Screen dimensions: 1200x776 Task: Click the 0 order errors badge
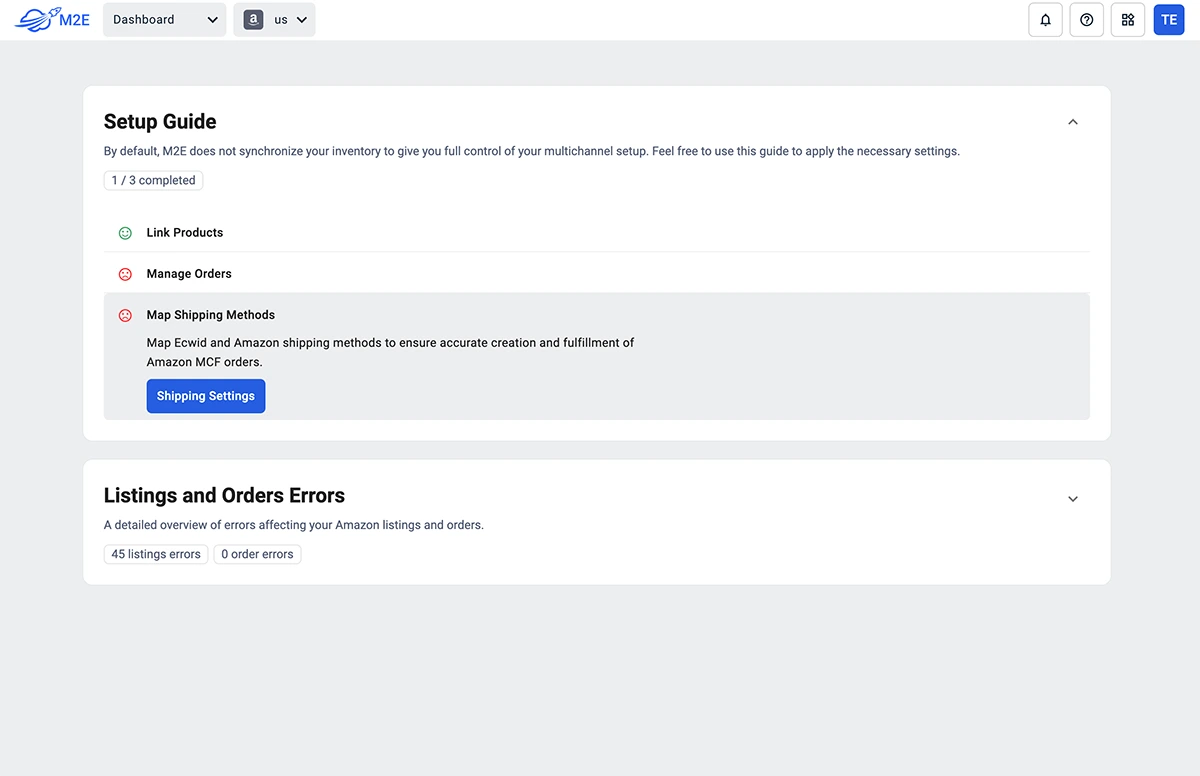tap(257, 554)
